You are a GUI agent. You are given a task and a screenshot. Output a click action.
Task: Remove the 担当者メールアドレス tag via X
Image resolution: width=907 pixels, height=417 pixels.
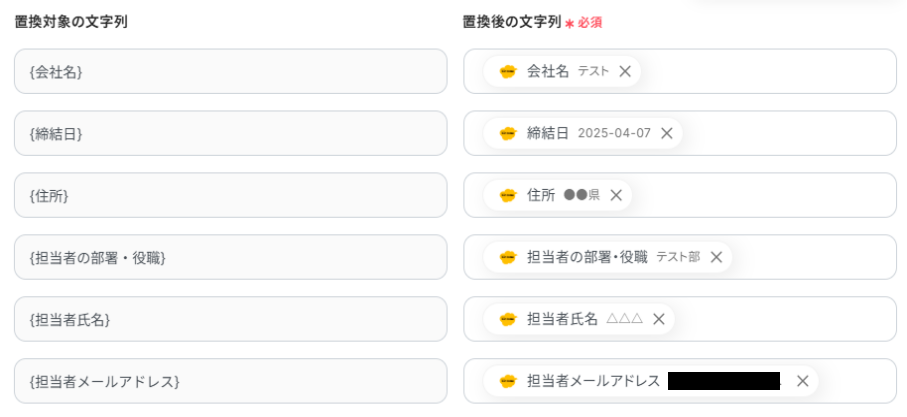coord(802,381)
